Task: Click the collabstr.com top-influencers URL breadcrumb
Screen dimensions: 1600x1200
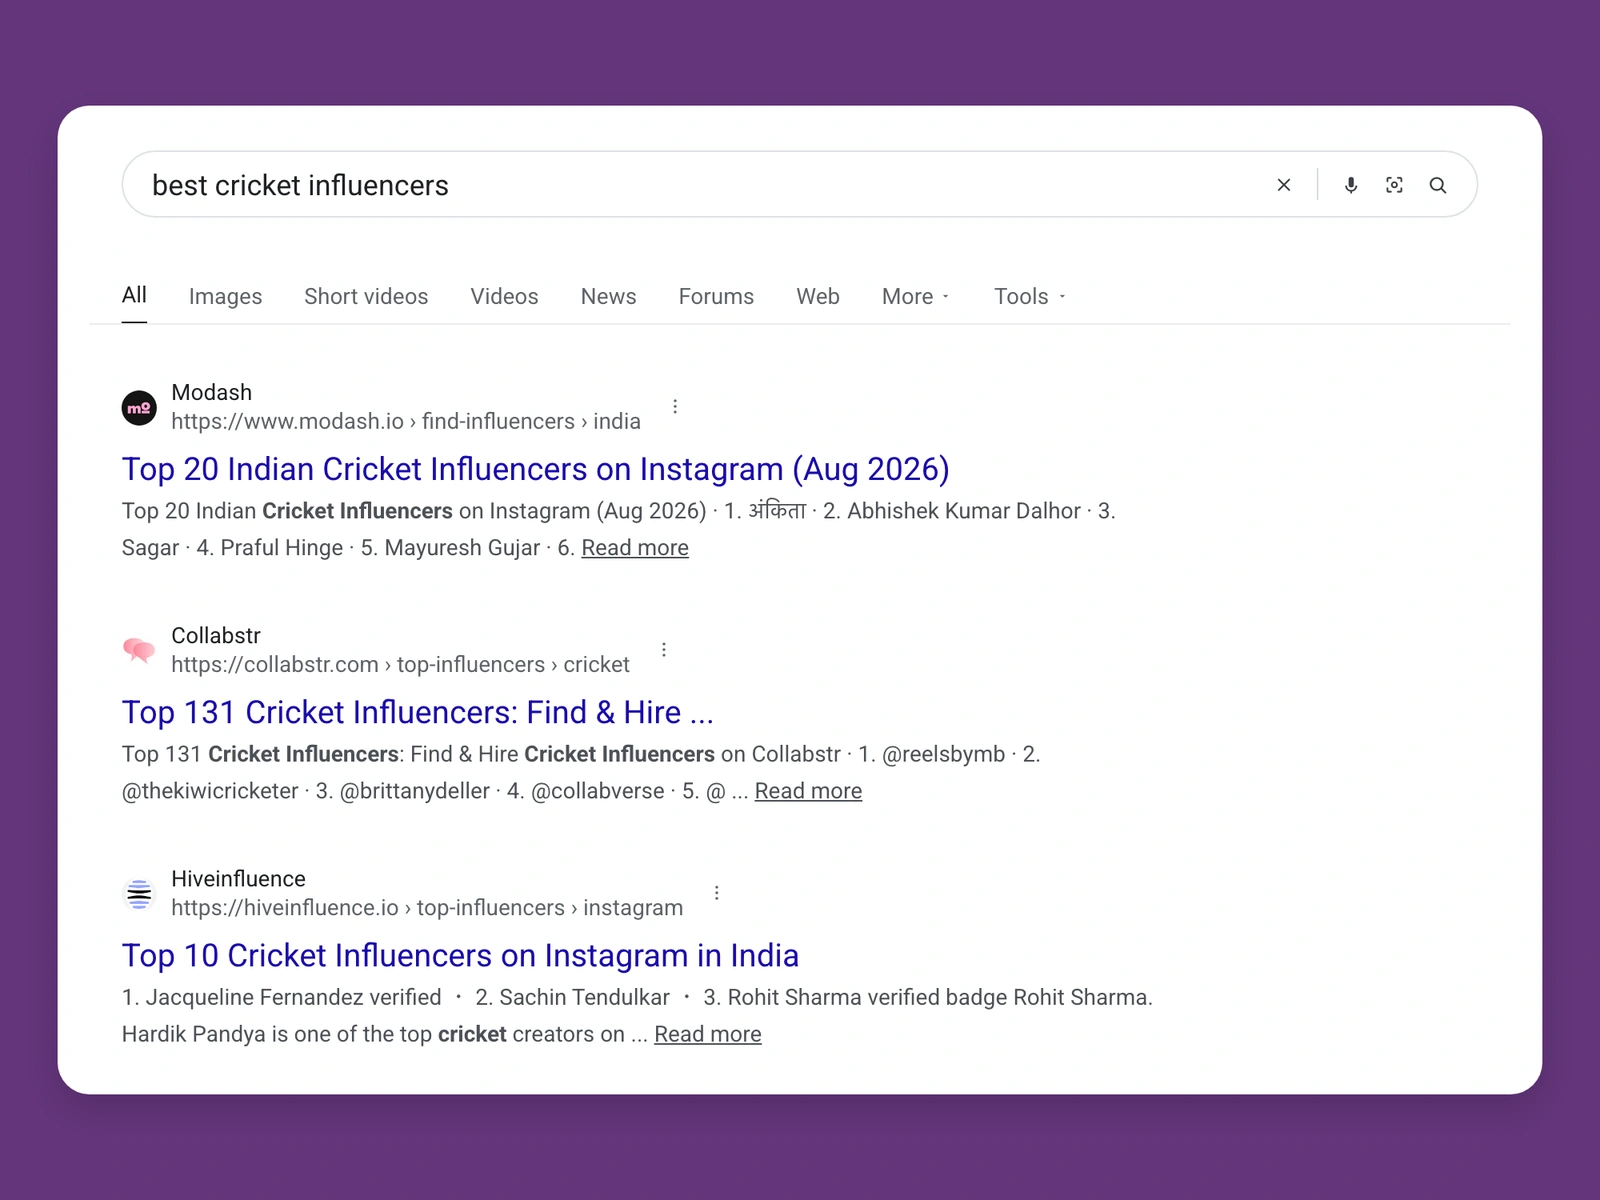Action: coord(400,664)
